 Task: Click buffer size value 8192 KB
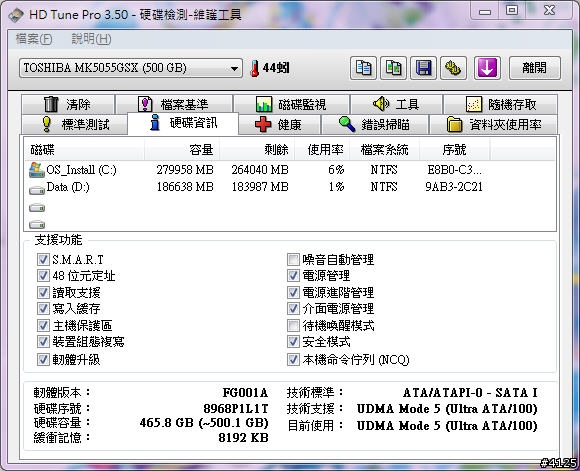[x=243, y=438]
